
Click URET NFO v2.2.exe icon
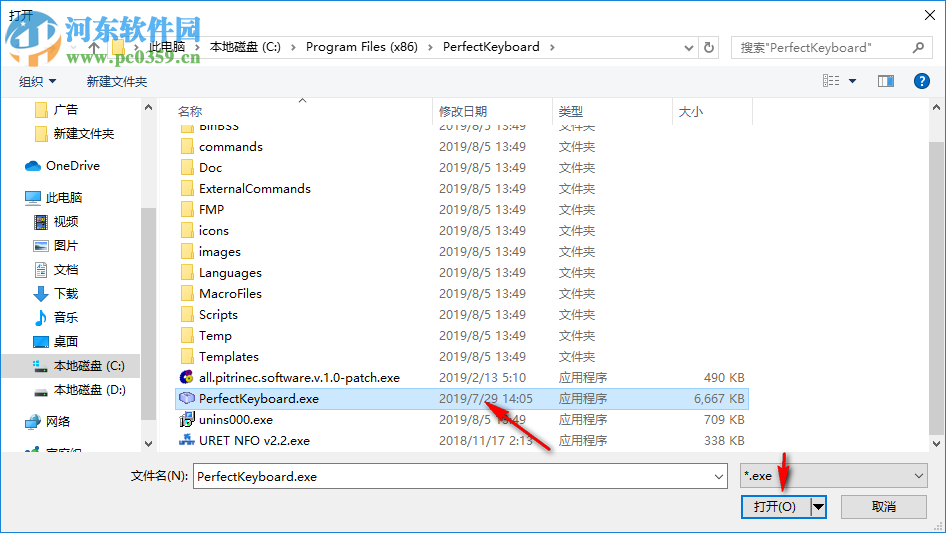click(x=187, y=440)
